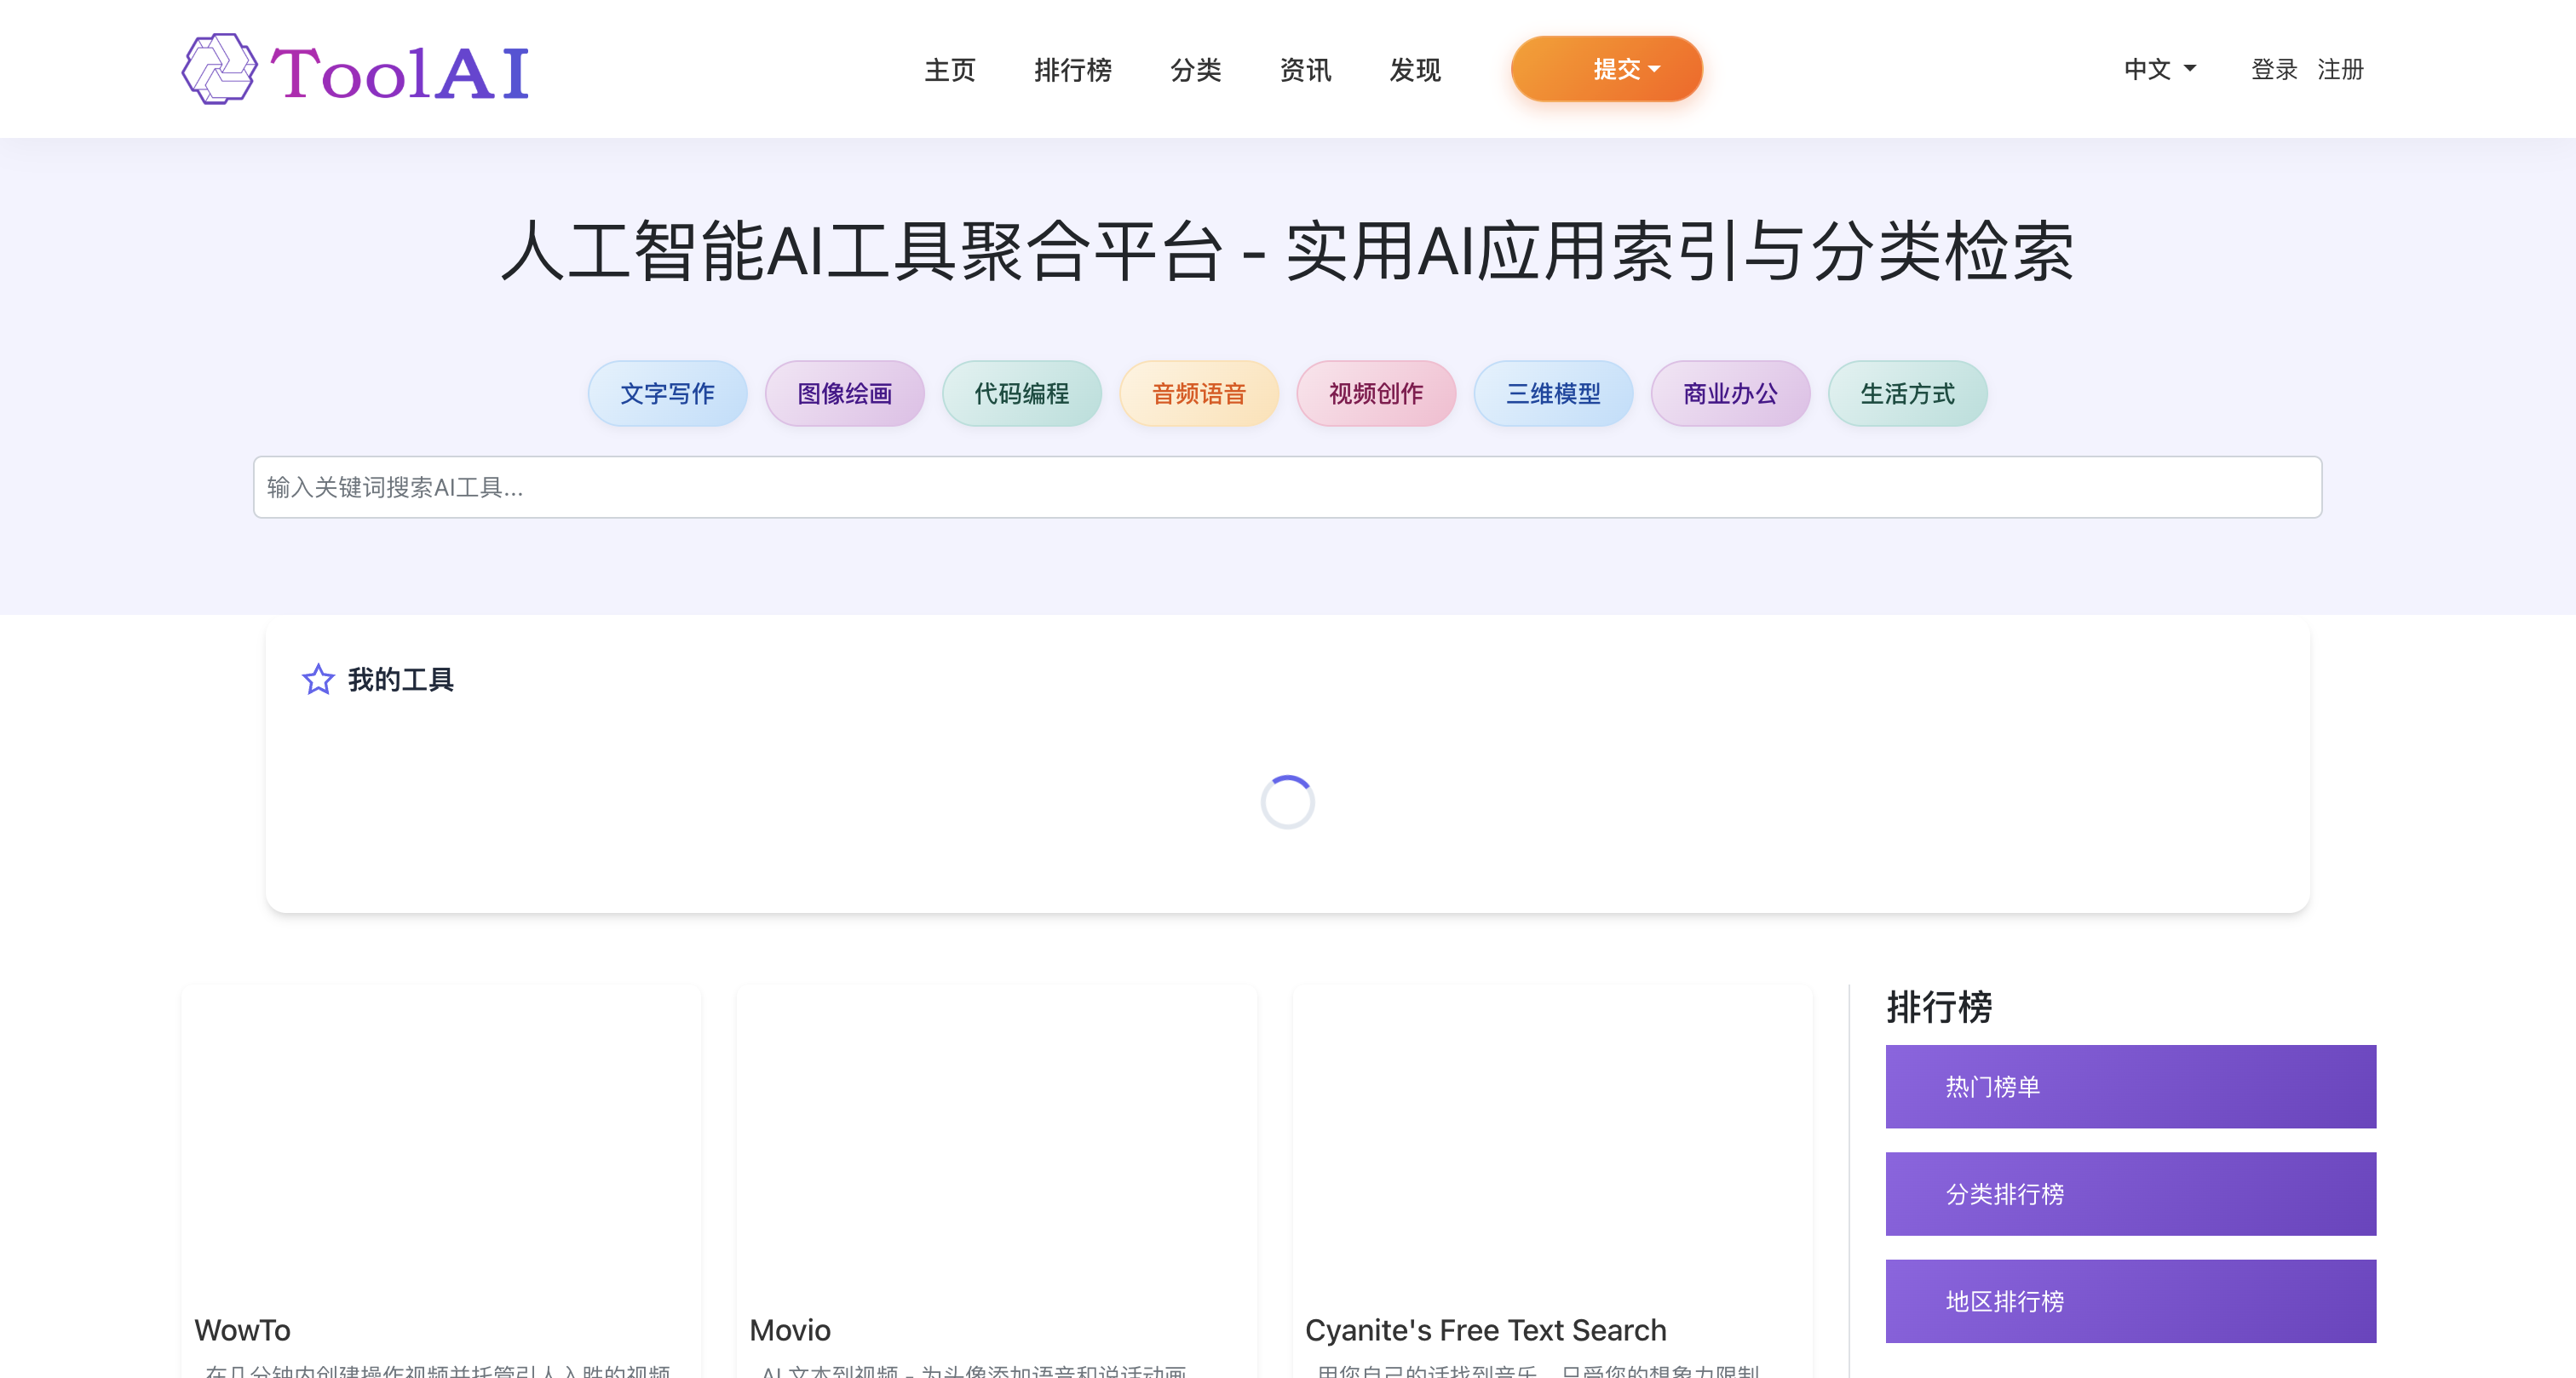Screen dimensions: 2576x1378
Task: Switch to the 分类 page tab
Action: coord(1196,70)
